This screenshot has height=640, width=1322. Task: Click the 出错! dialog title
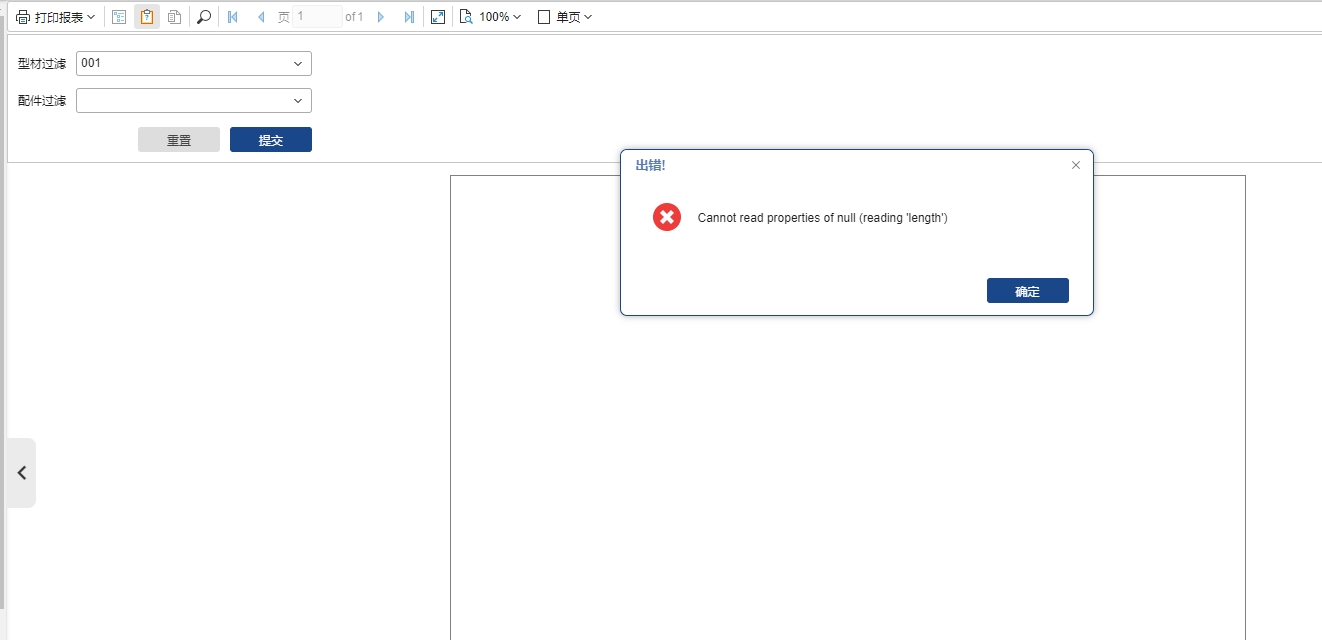click(650, 165)
